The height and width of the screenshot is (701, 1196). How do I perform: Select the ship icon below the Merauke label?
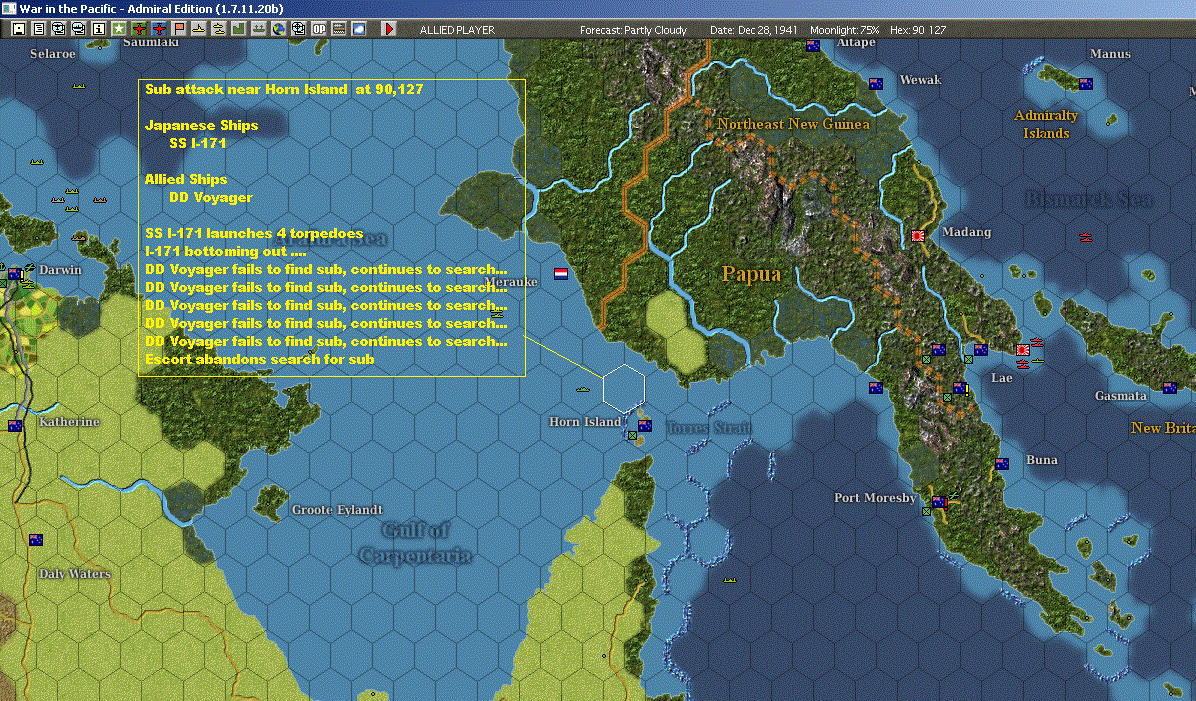[497, 313]
